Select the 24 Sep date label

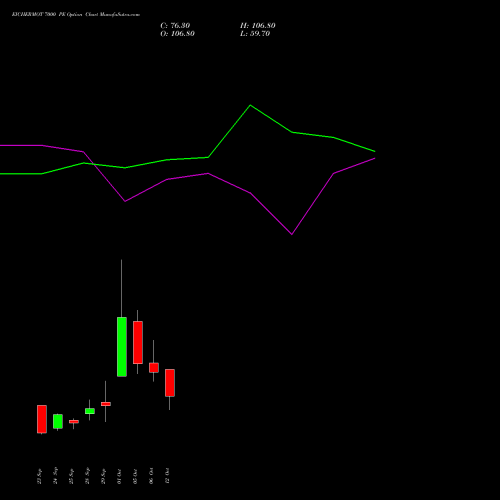click(x=55, y=476)
